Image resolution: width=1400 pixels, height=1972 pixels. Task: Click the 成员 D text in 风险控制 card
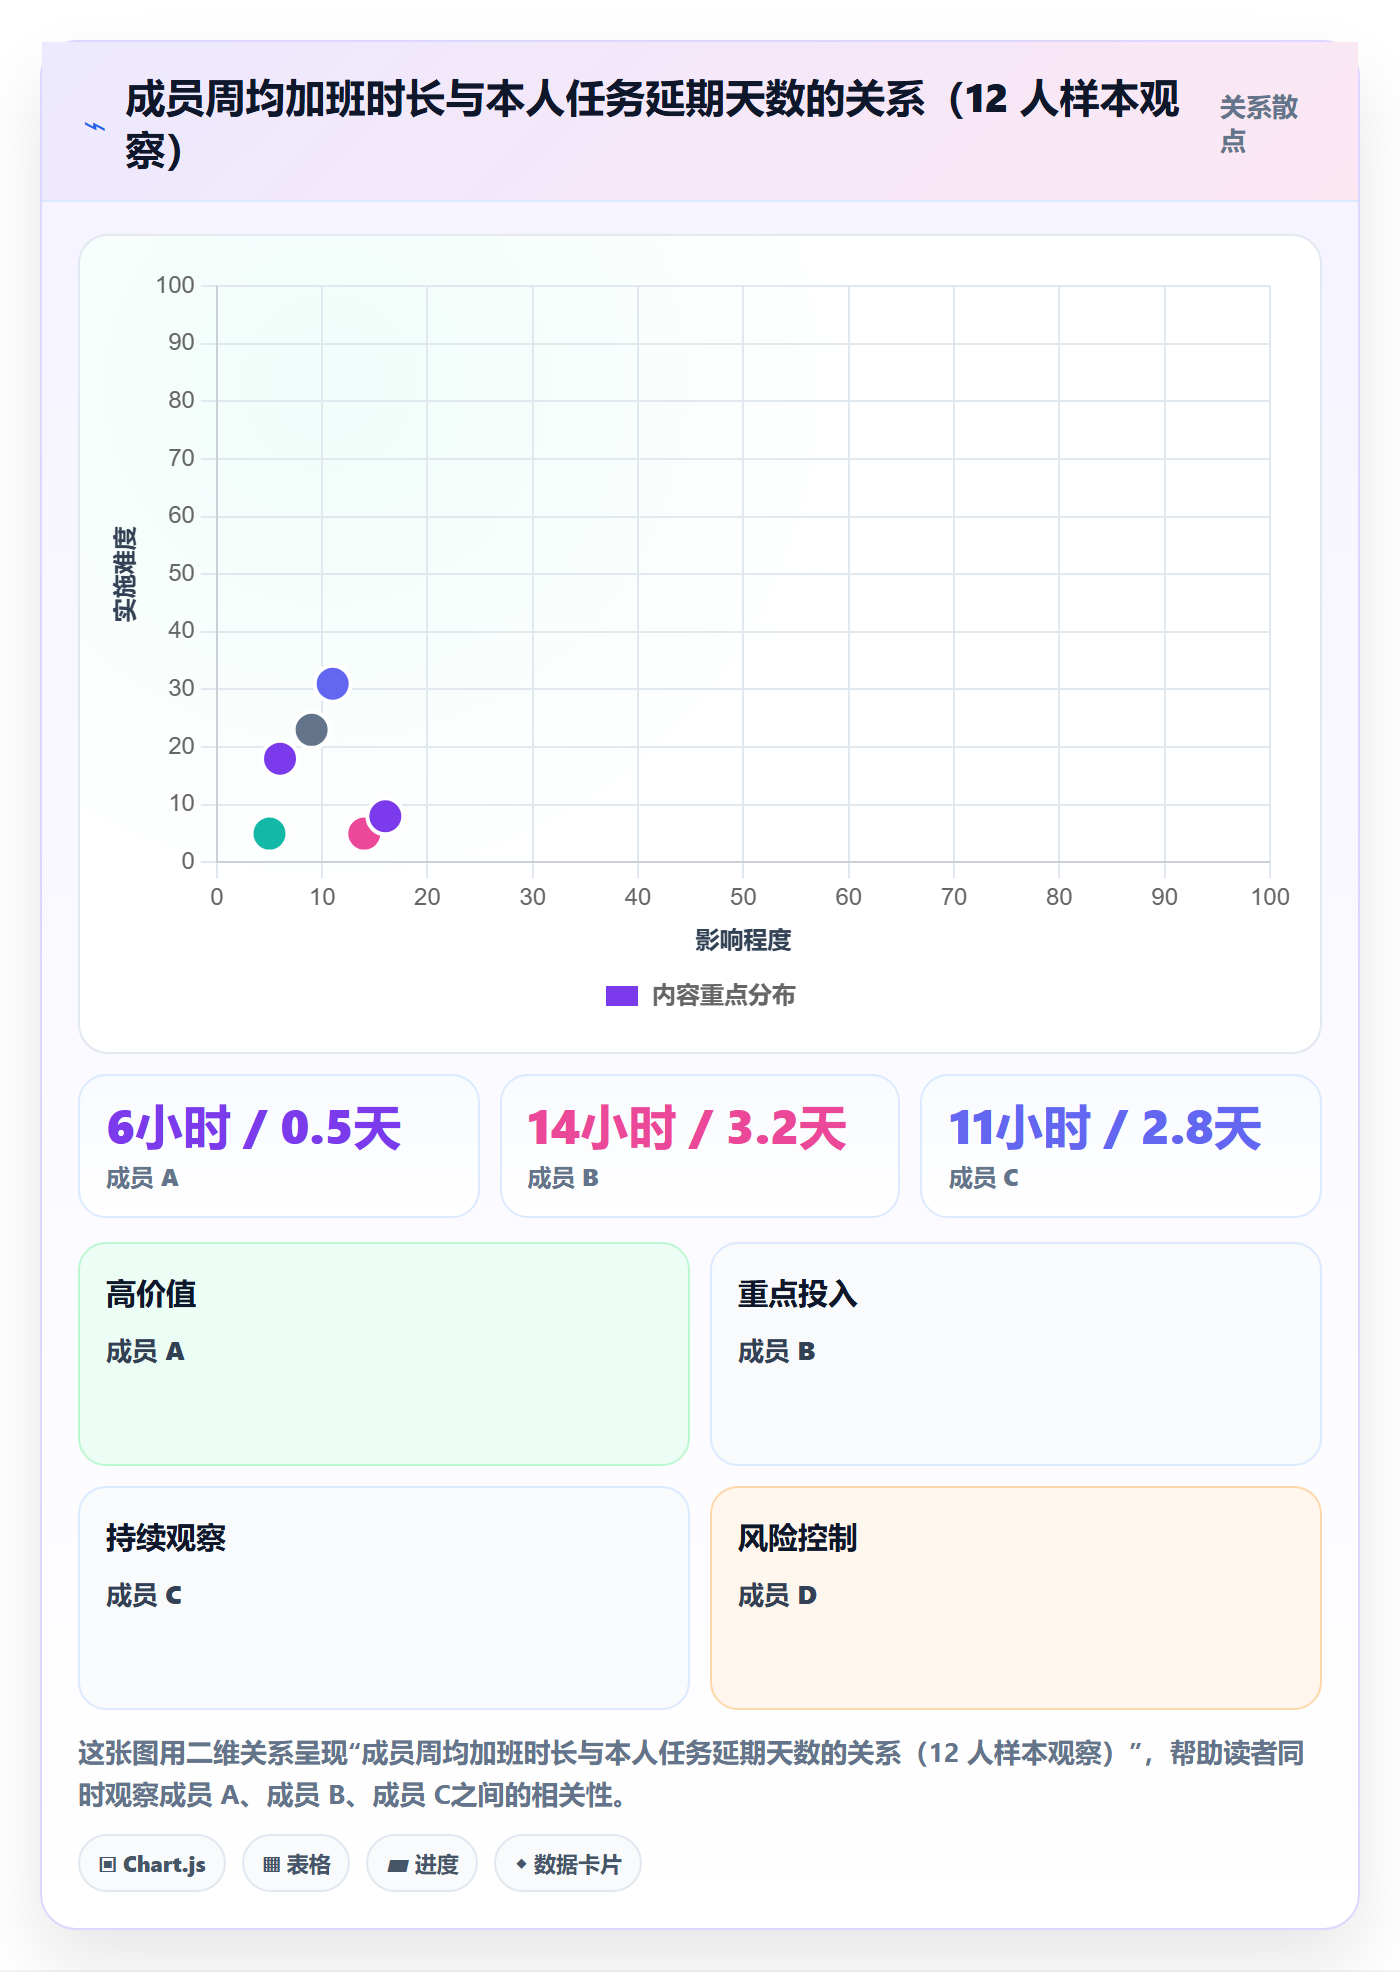777,1595
